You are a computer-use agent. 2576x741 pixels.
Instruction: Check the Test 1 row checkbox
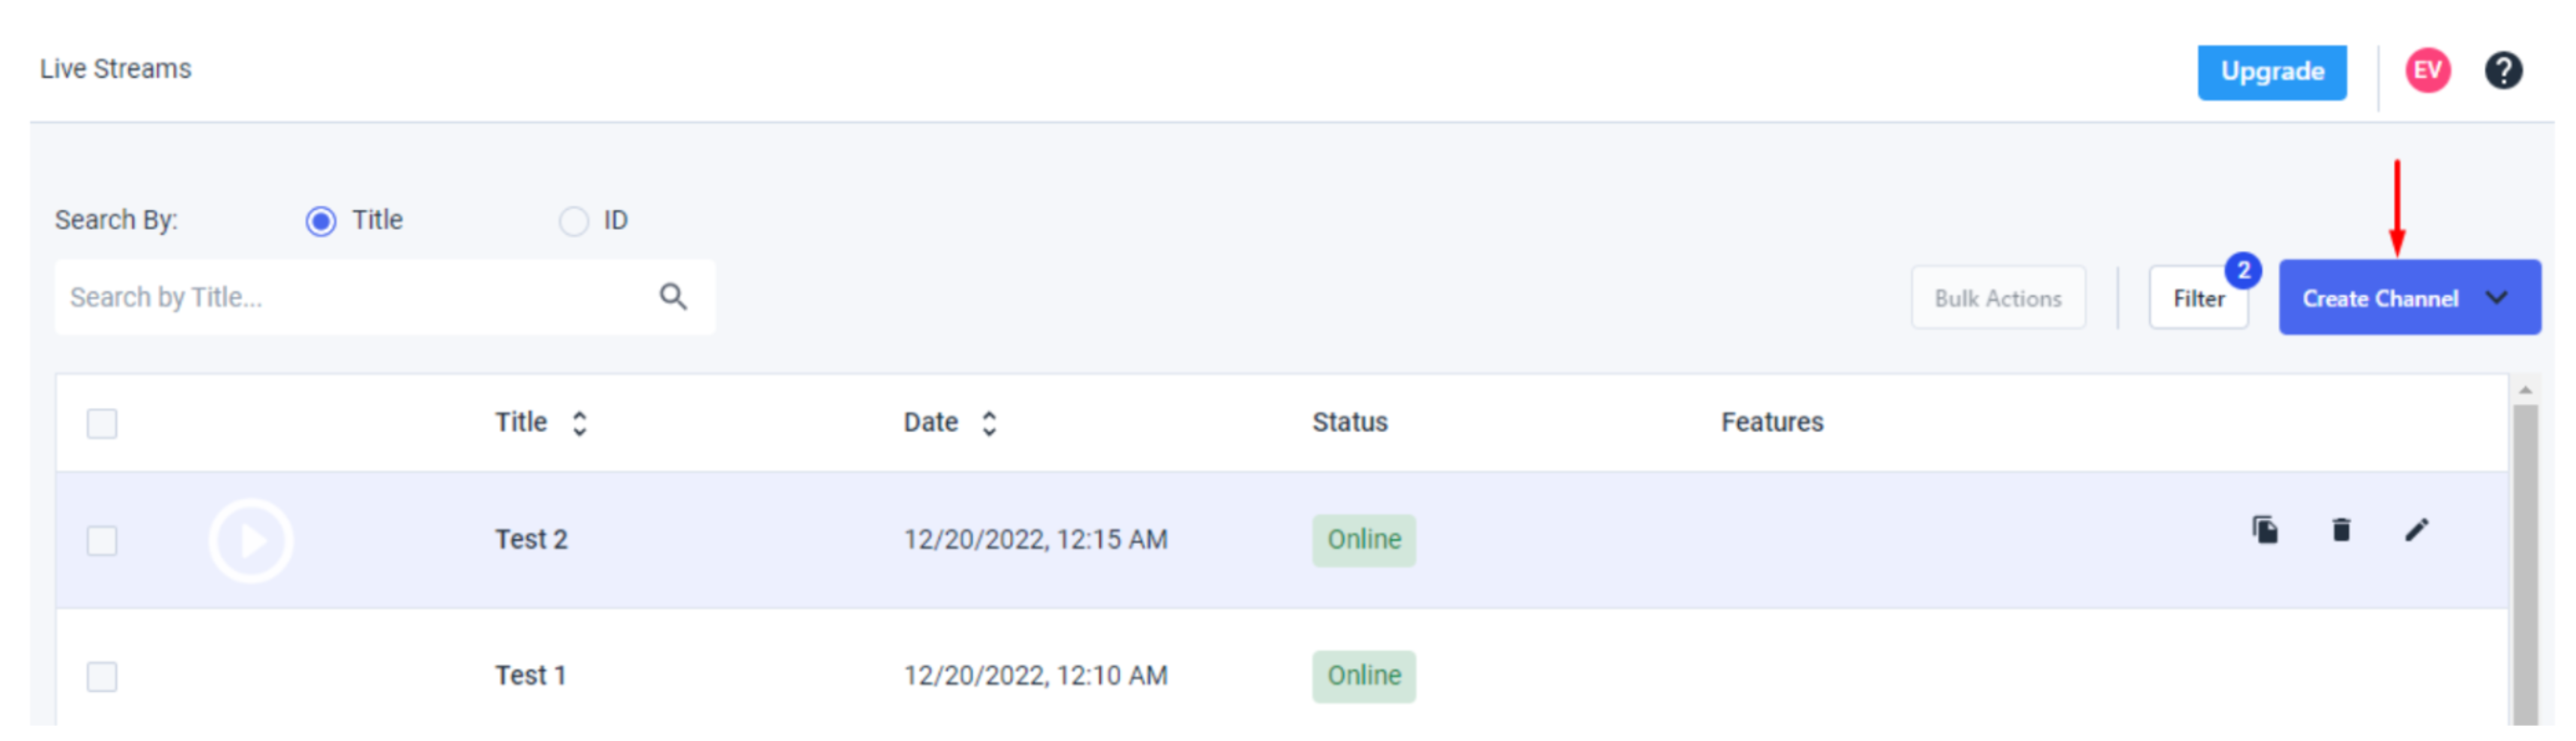point(102,677)
